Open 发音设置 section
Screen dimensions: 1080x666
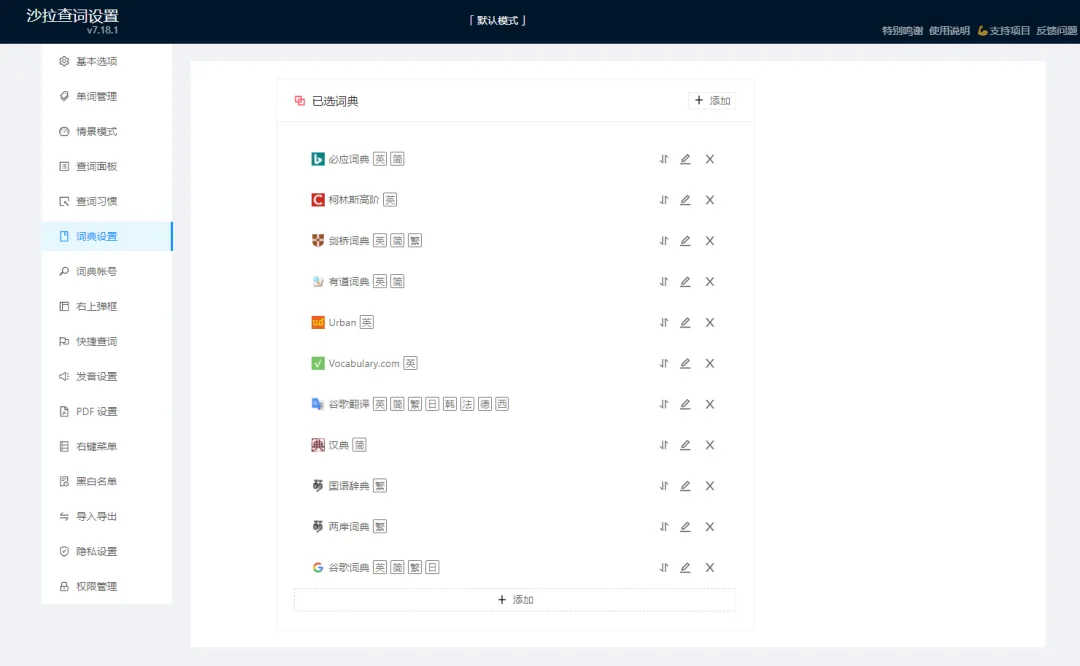tap(107, 376)
